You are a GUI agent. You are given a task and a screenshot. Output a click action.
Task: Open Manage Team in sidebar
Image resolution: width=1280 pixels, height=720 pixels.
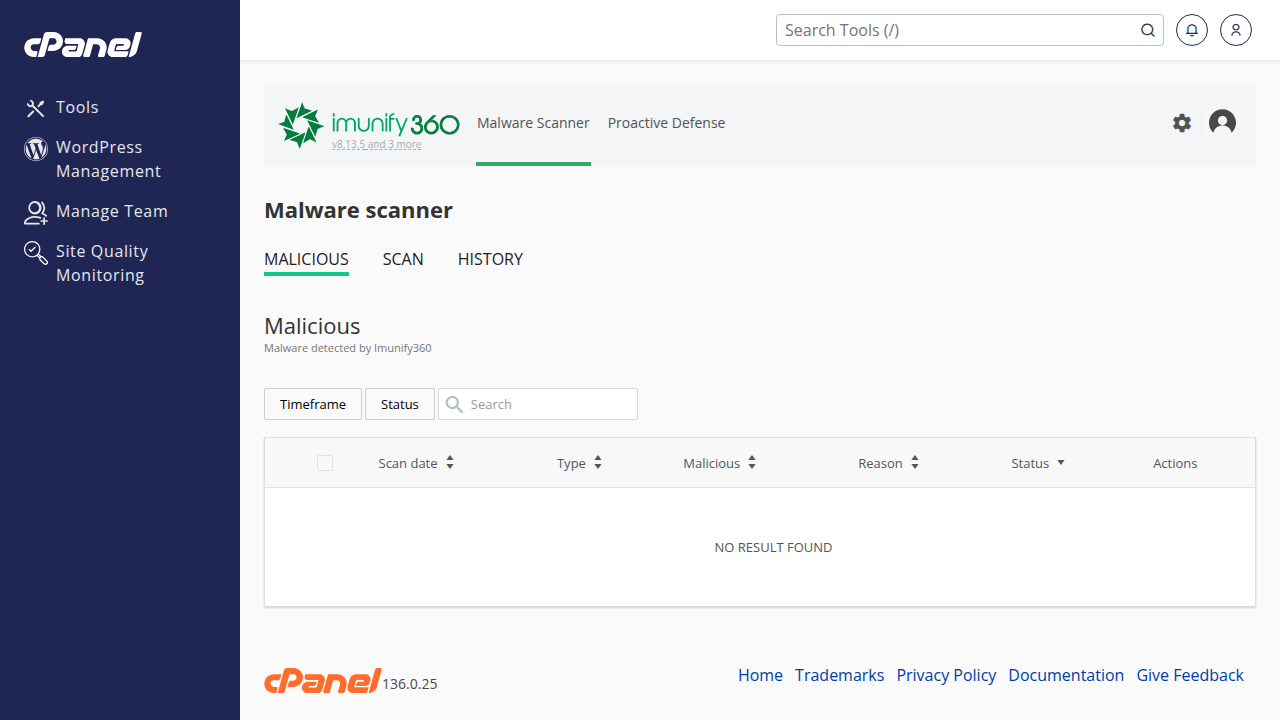(96, 211)
